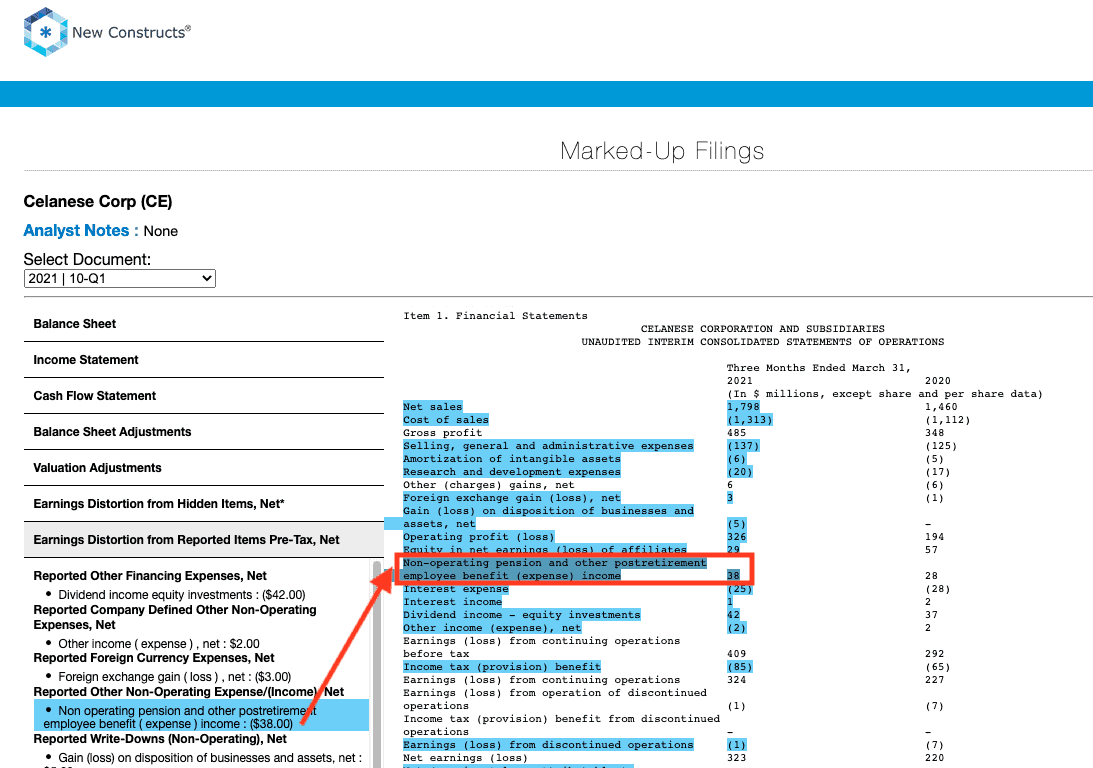Select Non operating pension and other postretirement item
This screenshot has height=768, width=1093.
point(201,717)
